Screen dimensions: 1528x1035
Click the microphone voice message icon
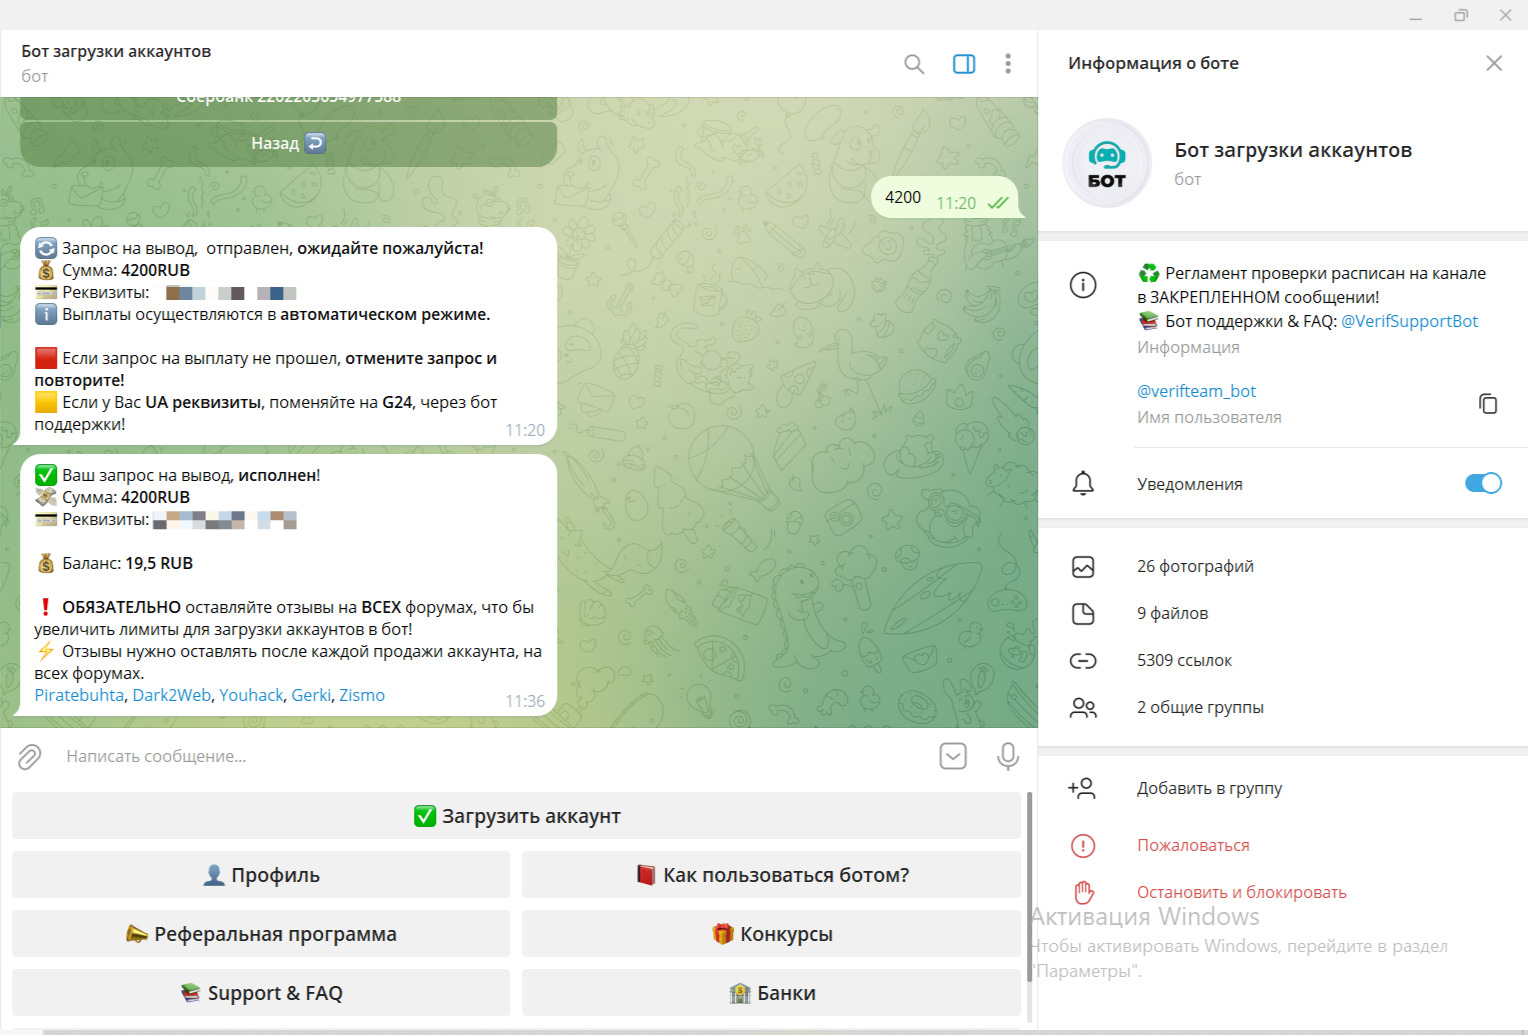(1007, 757)
